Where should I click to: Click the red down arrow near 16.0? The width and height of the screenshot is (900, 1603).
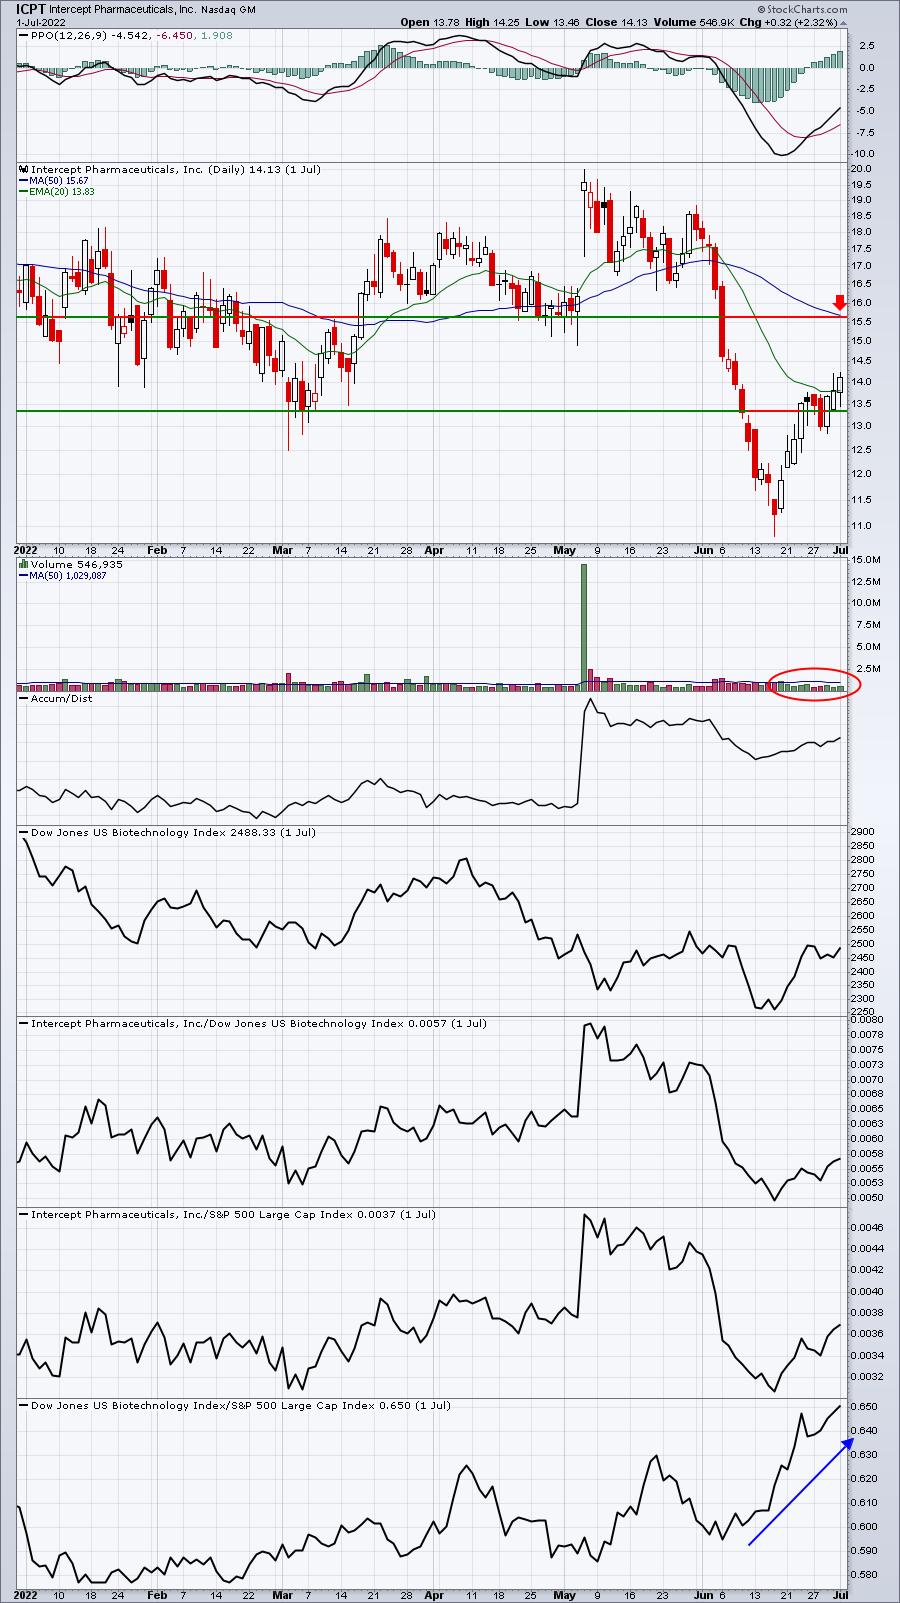tap(841, 302)
